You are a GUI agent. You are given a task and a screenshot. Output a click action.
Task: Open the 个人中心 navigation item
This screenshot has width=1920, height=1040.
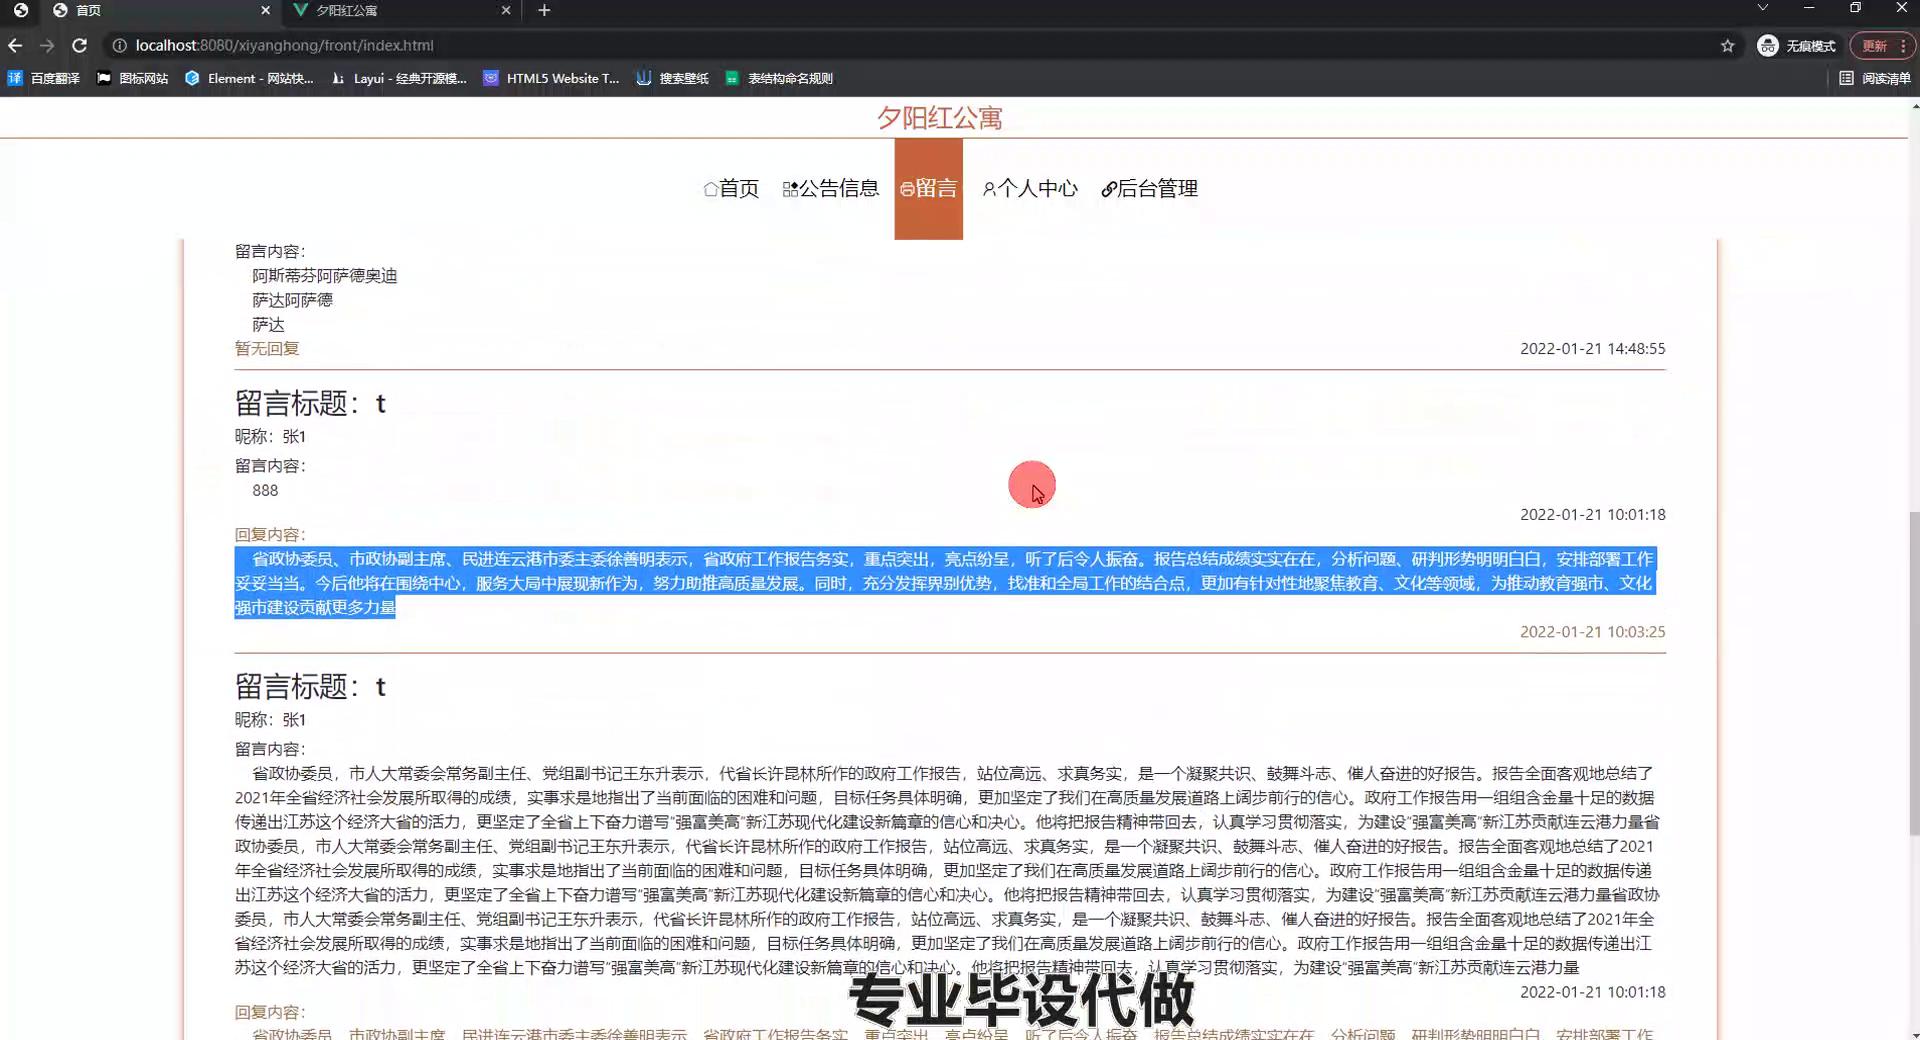(1030, 188)
